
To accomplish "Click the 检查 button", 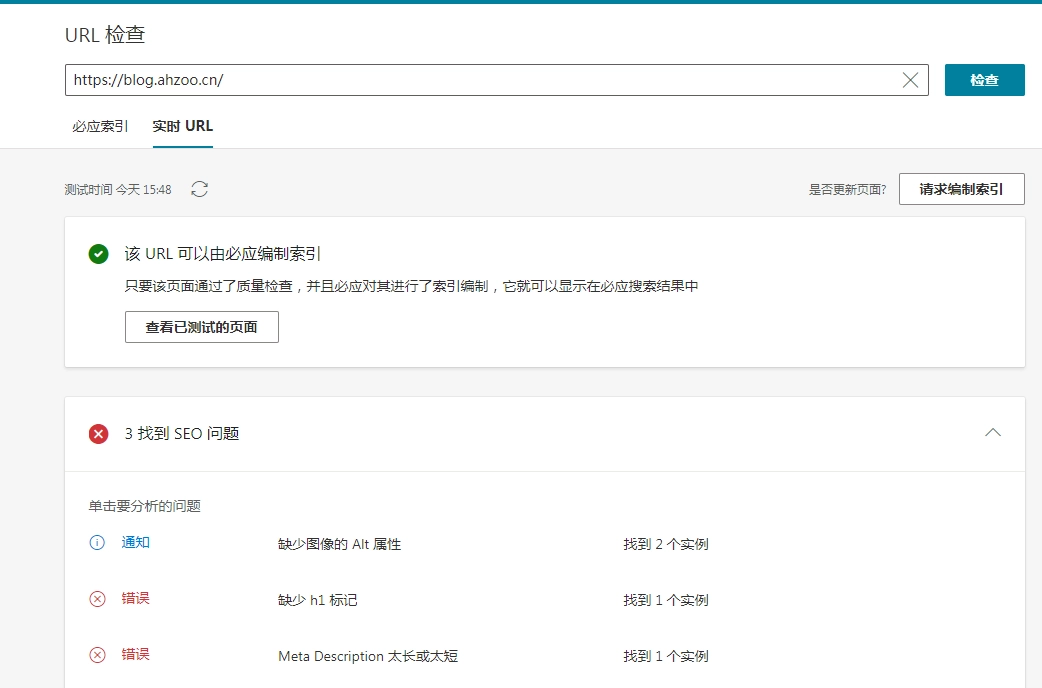I will (984, 80).
